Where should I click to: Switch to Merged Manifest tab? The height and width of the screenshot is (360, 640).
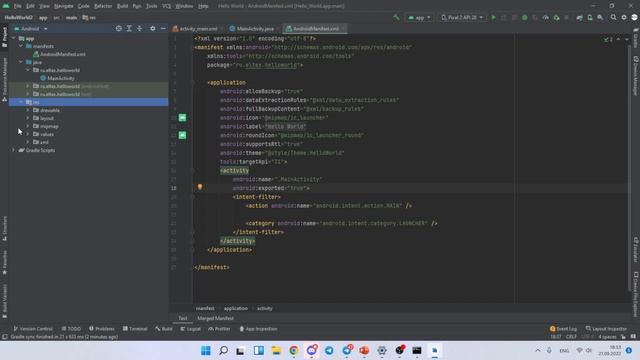coord(216,318)
